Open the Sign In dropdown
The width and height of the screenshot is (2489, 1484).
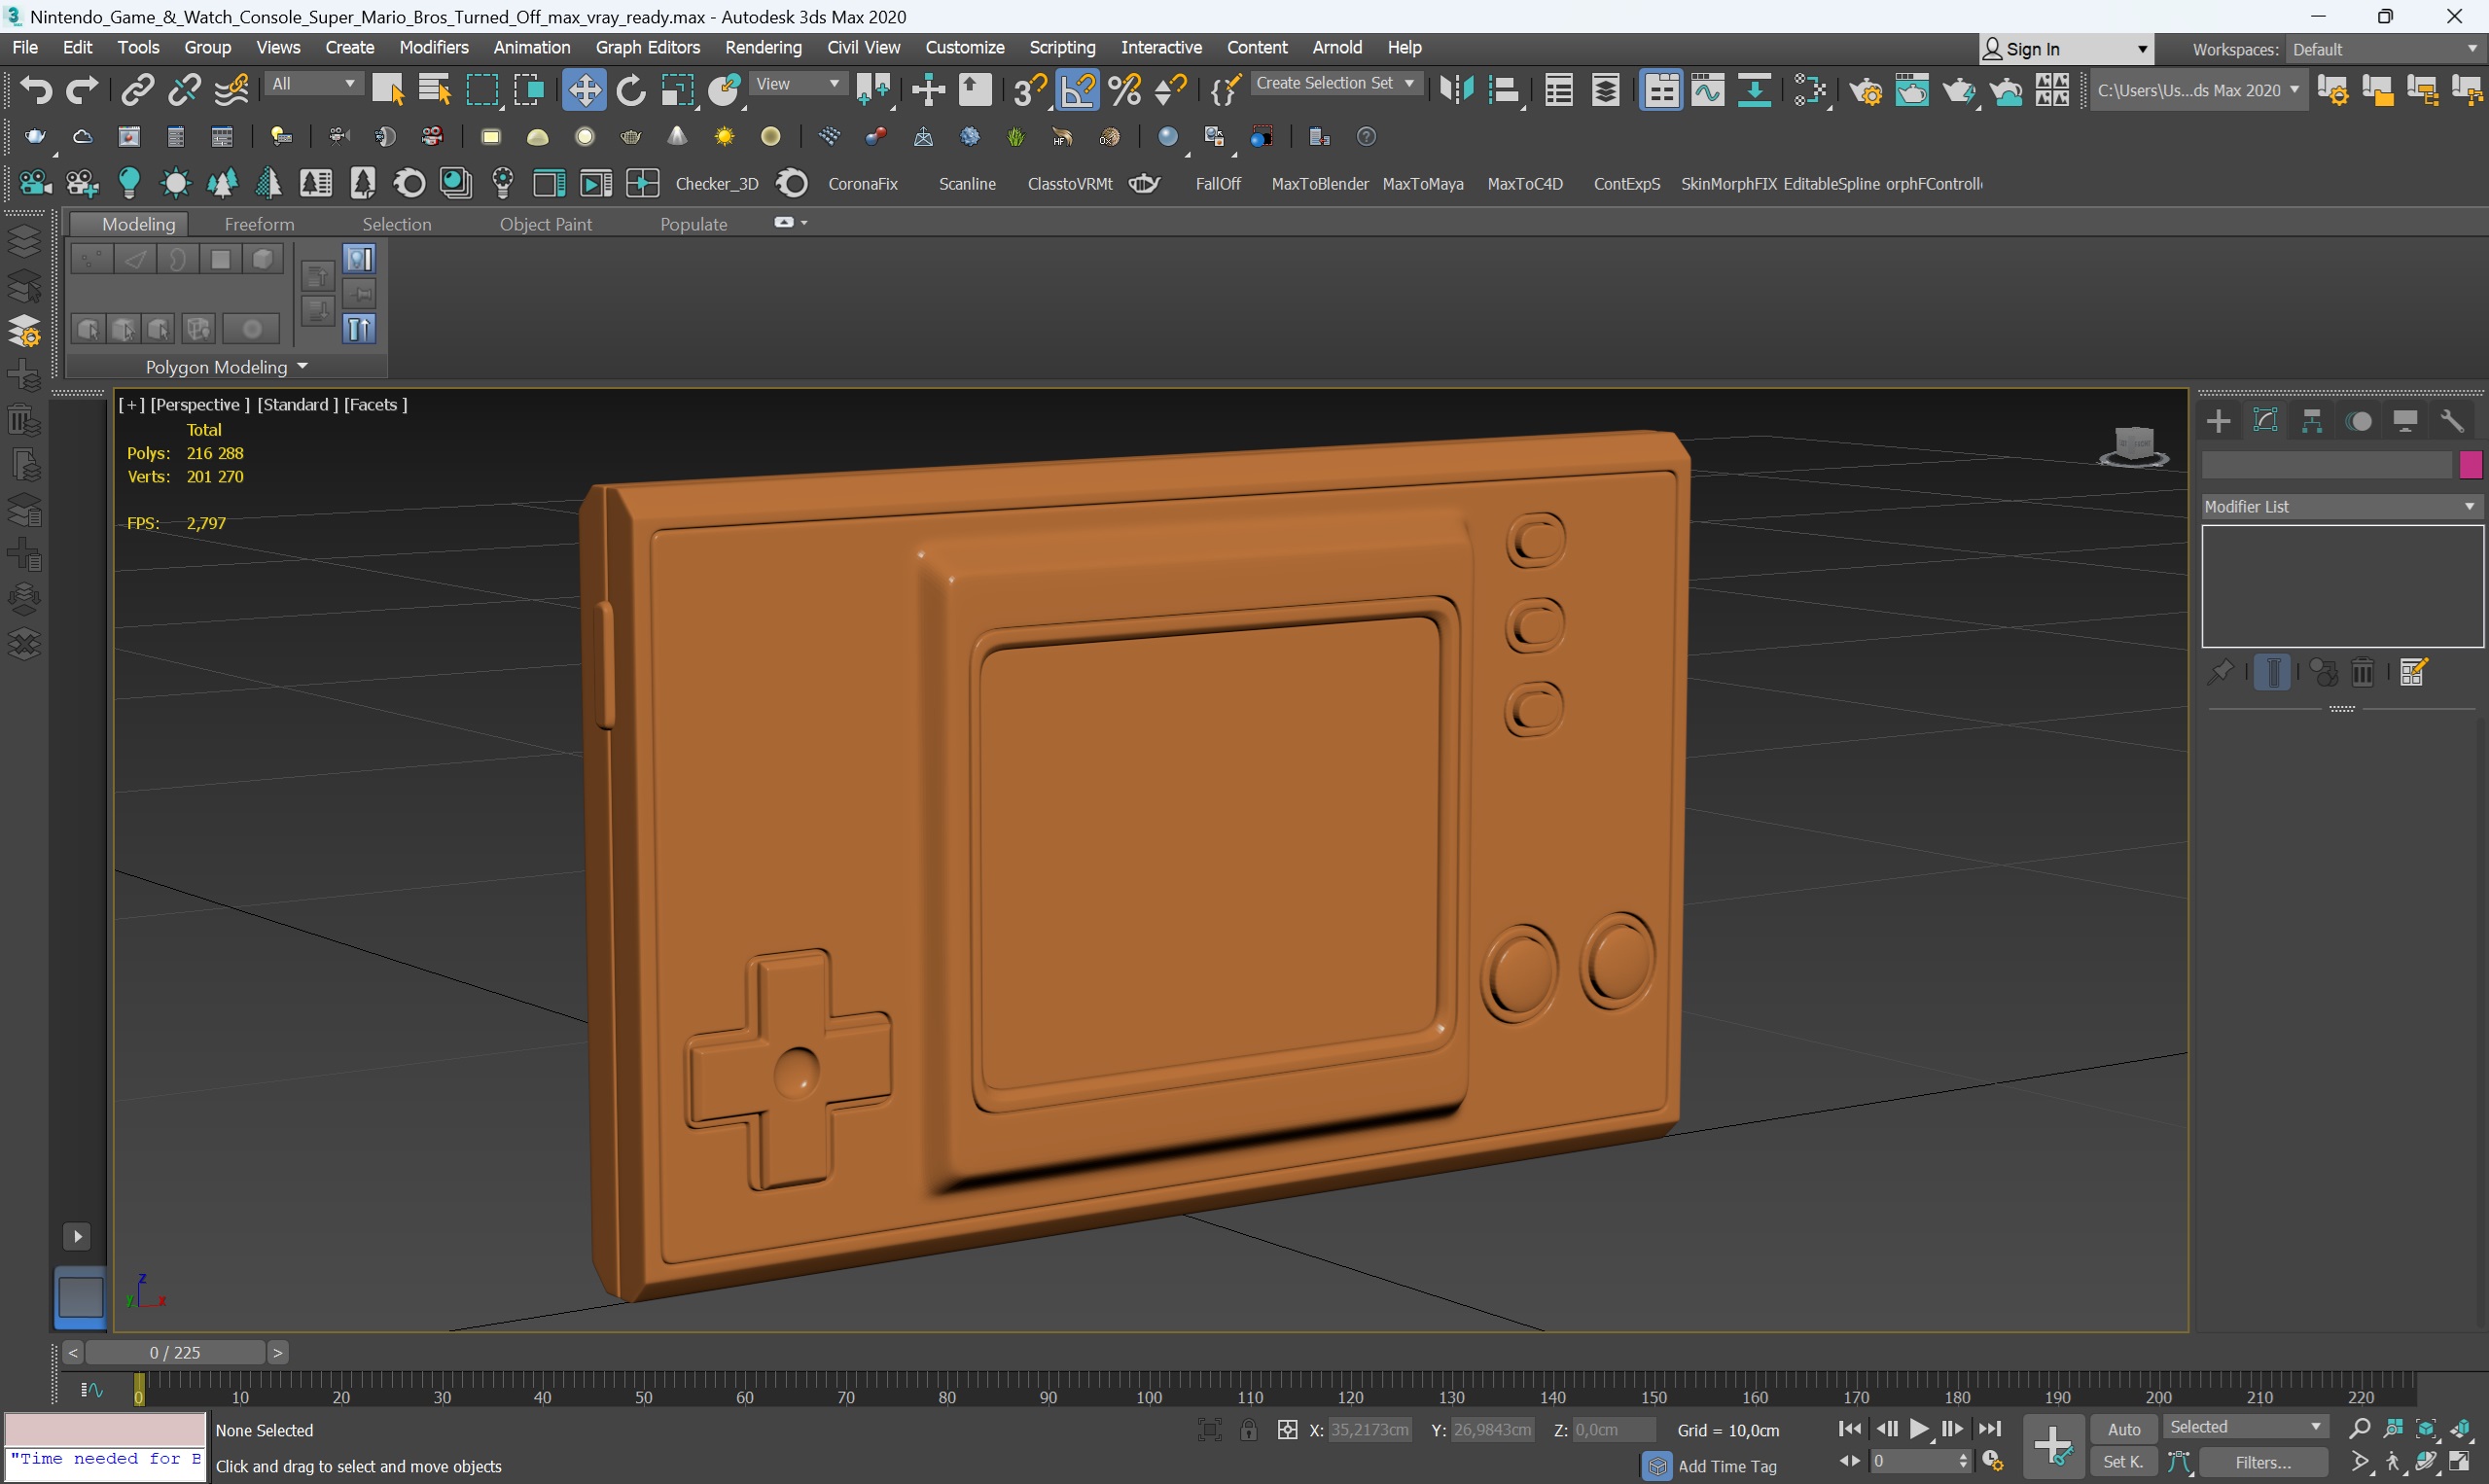coord(2066,48)
